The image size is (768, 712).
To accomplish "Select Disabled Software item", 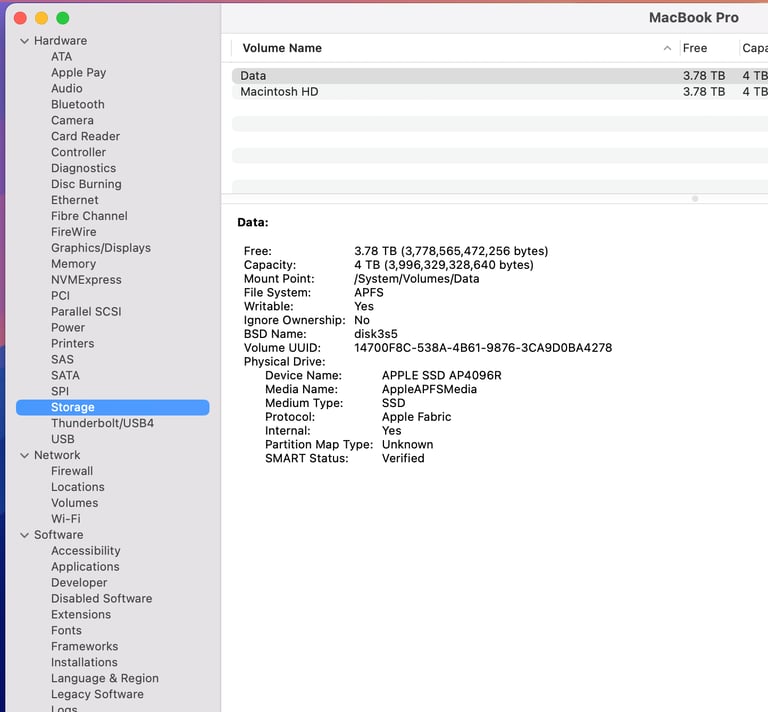I will 101,598.
